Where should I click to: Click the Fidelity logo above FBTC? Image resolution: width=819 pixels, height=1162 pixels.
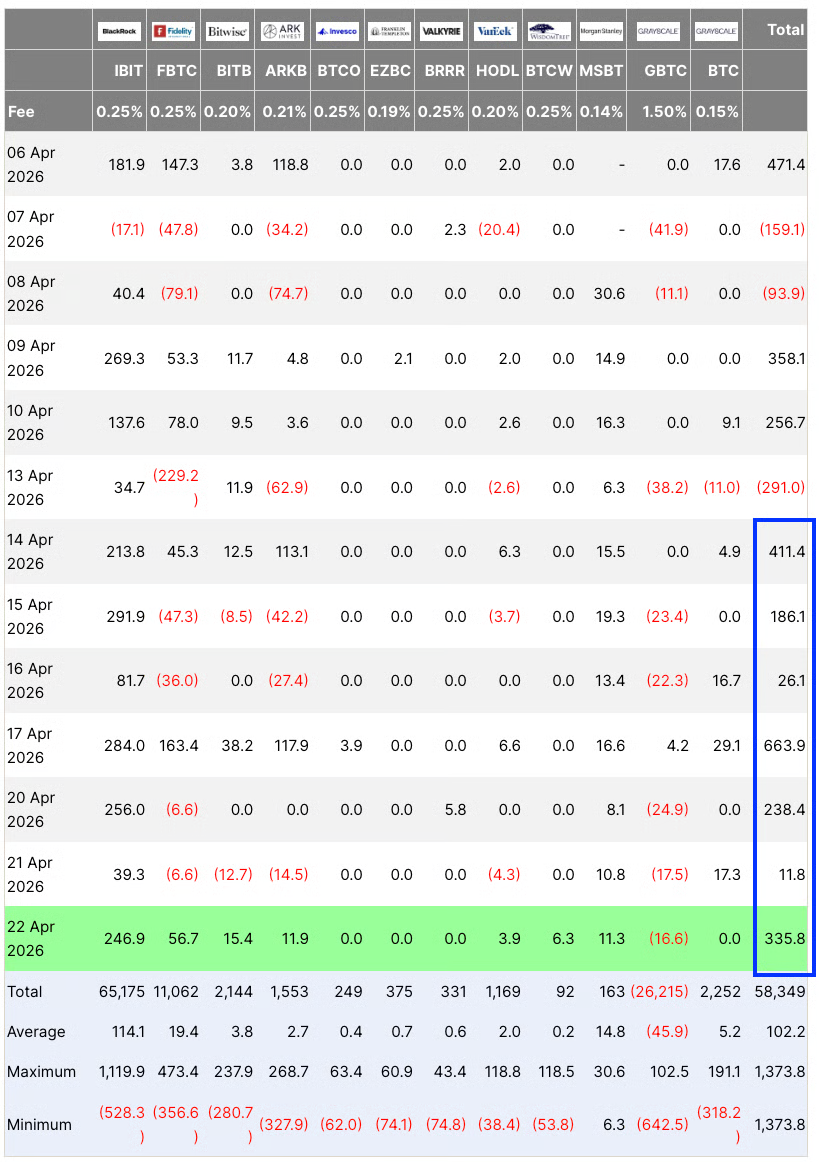click(x=173, y=32)
